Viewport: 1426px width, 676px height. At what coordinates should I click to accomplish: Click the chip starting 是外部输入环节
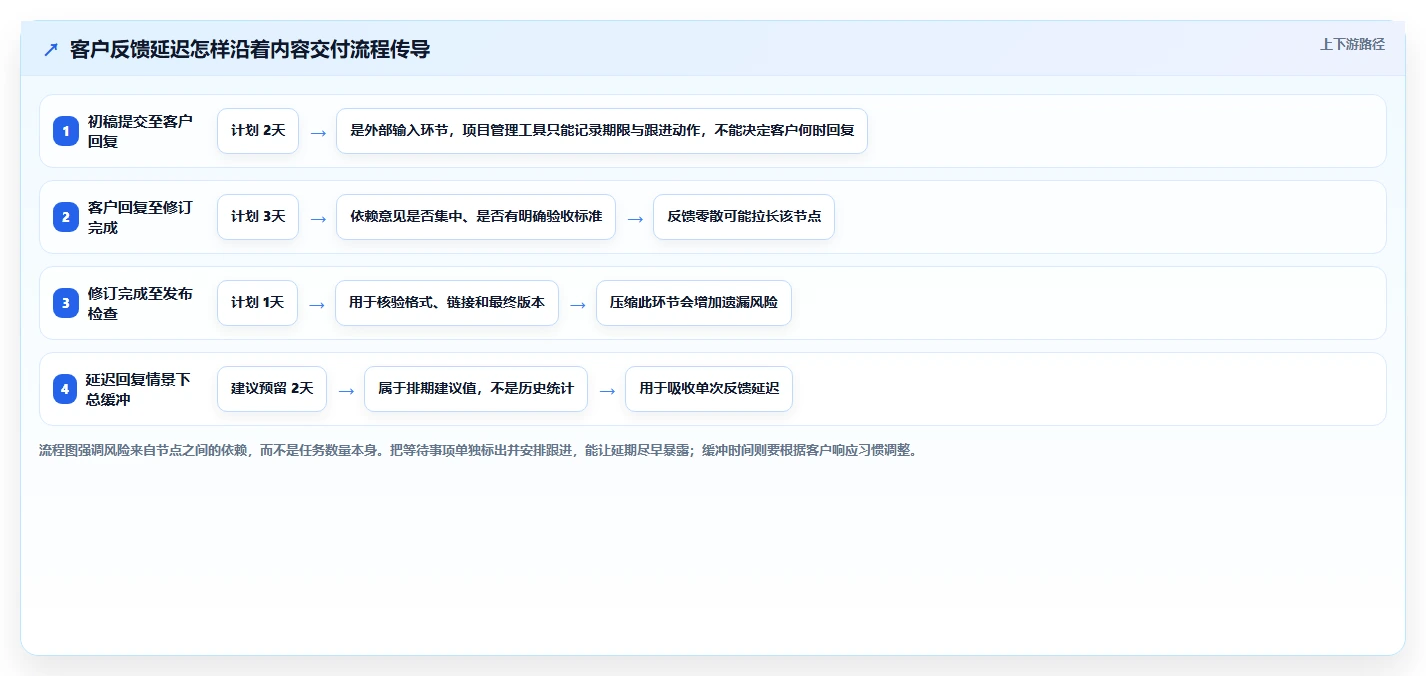pos(602,131)
